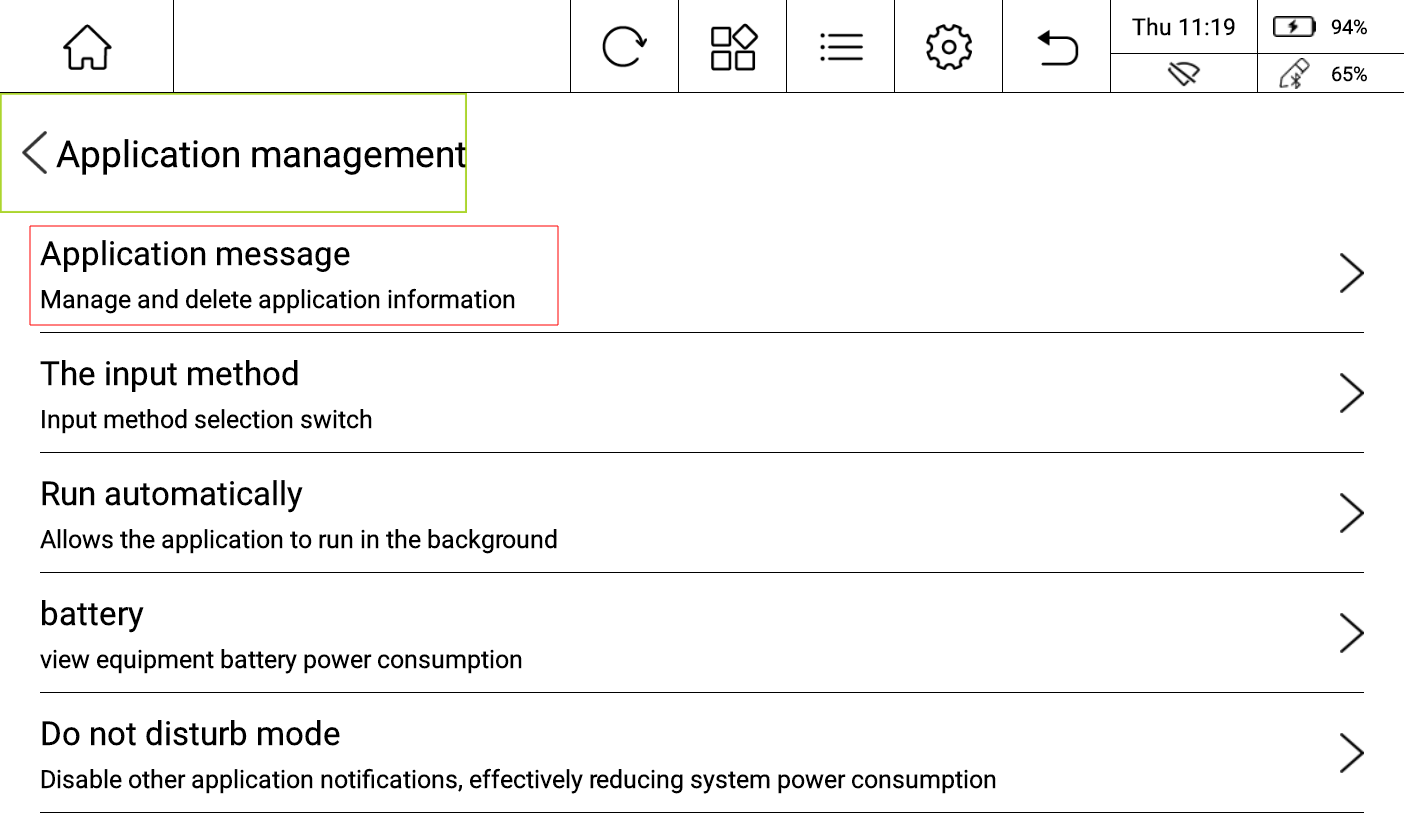Tap the Wi-Fi disabled status icon
The image size is (1404, 823).
pyautogui.click(x=1183, y=74)
